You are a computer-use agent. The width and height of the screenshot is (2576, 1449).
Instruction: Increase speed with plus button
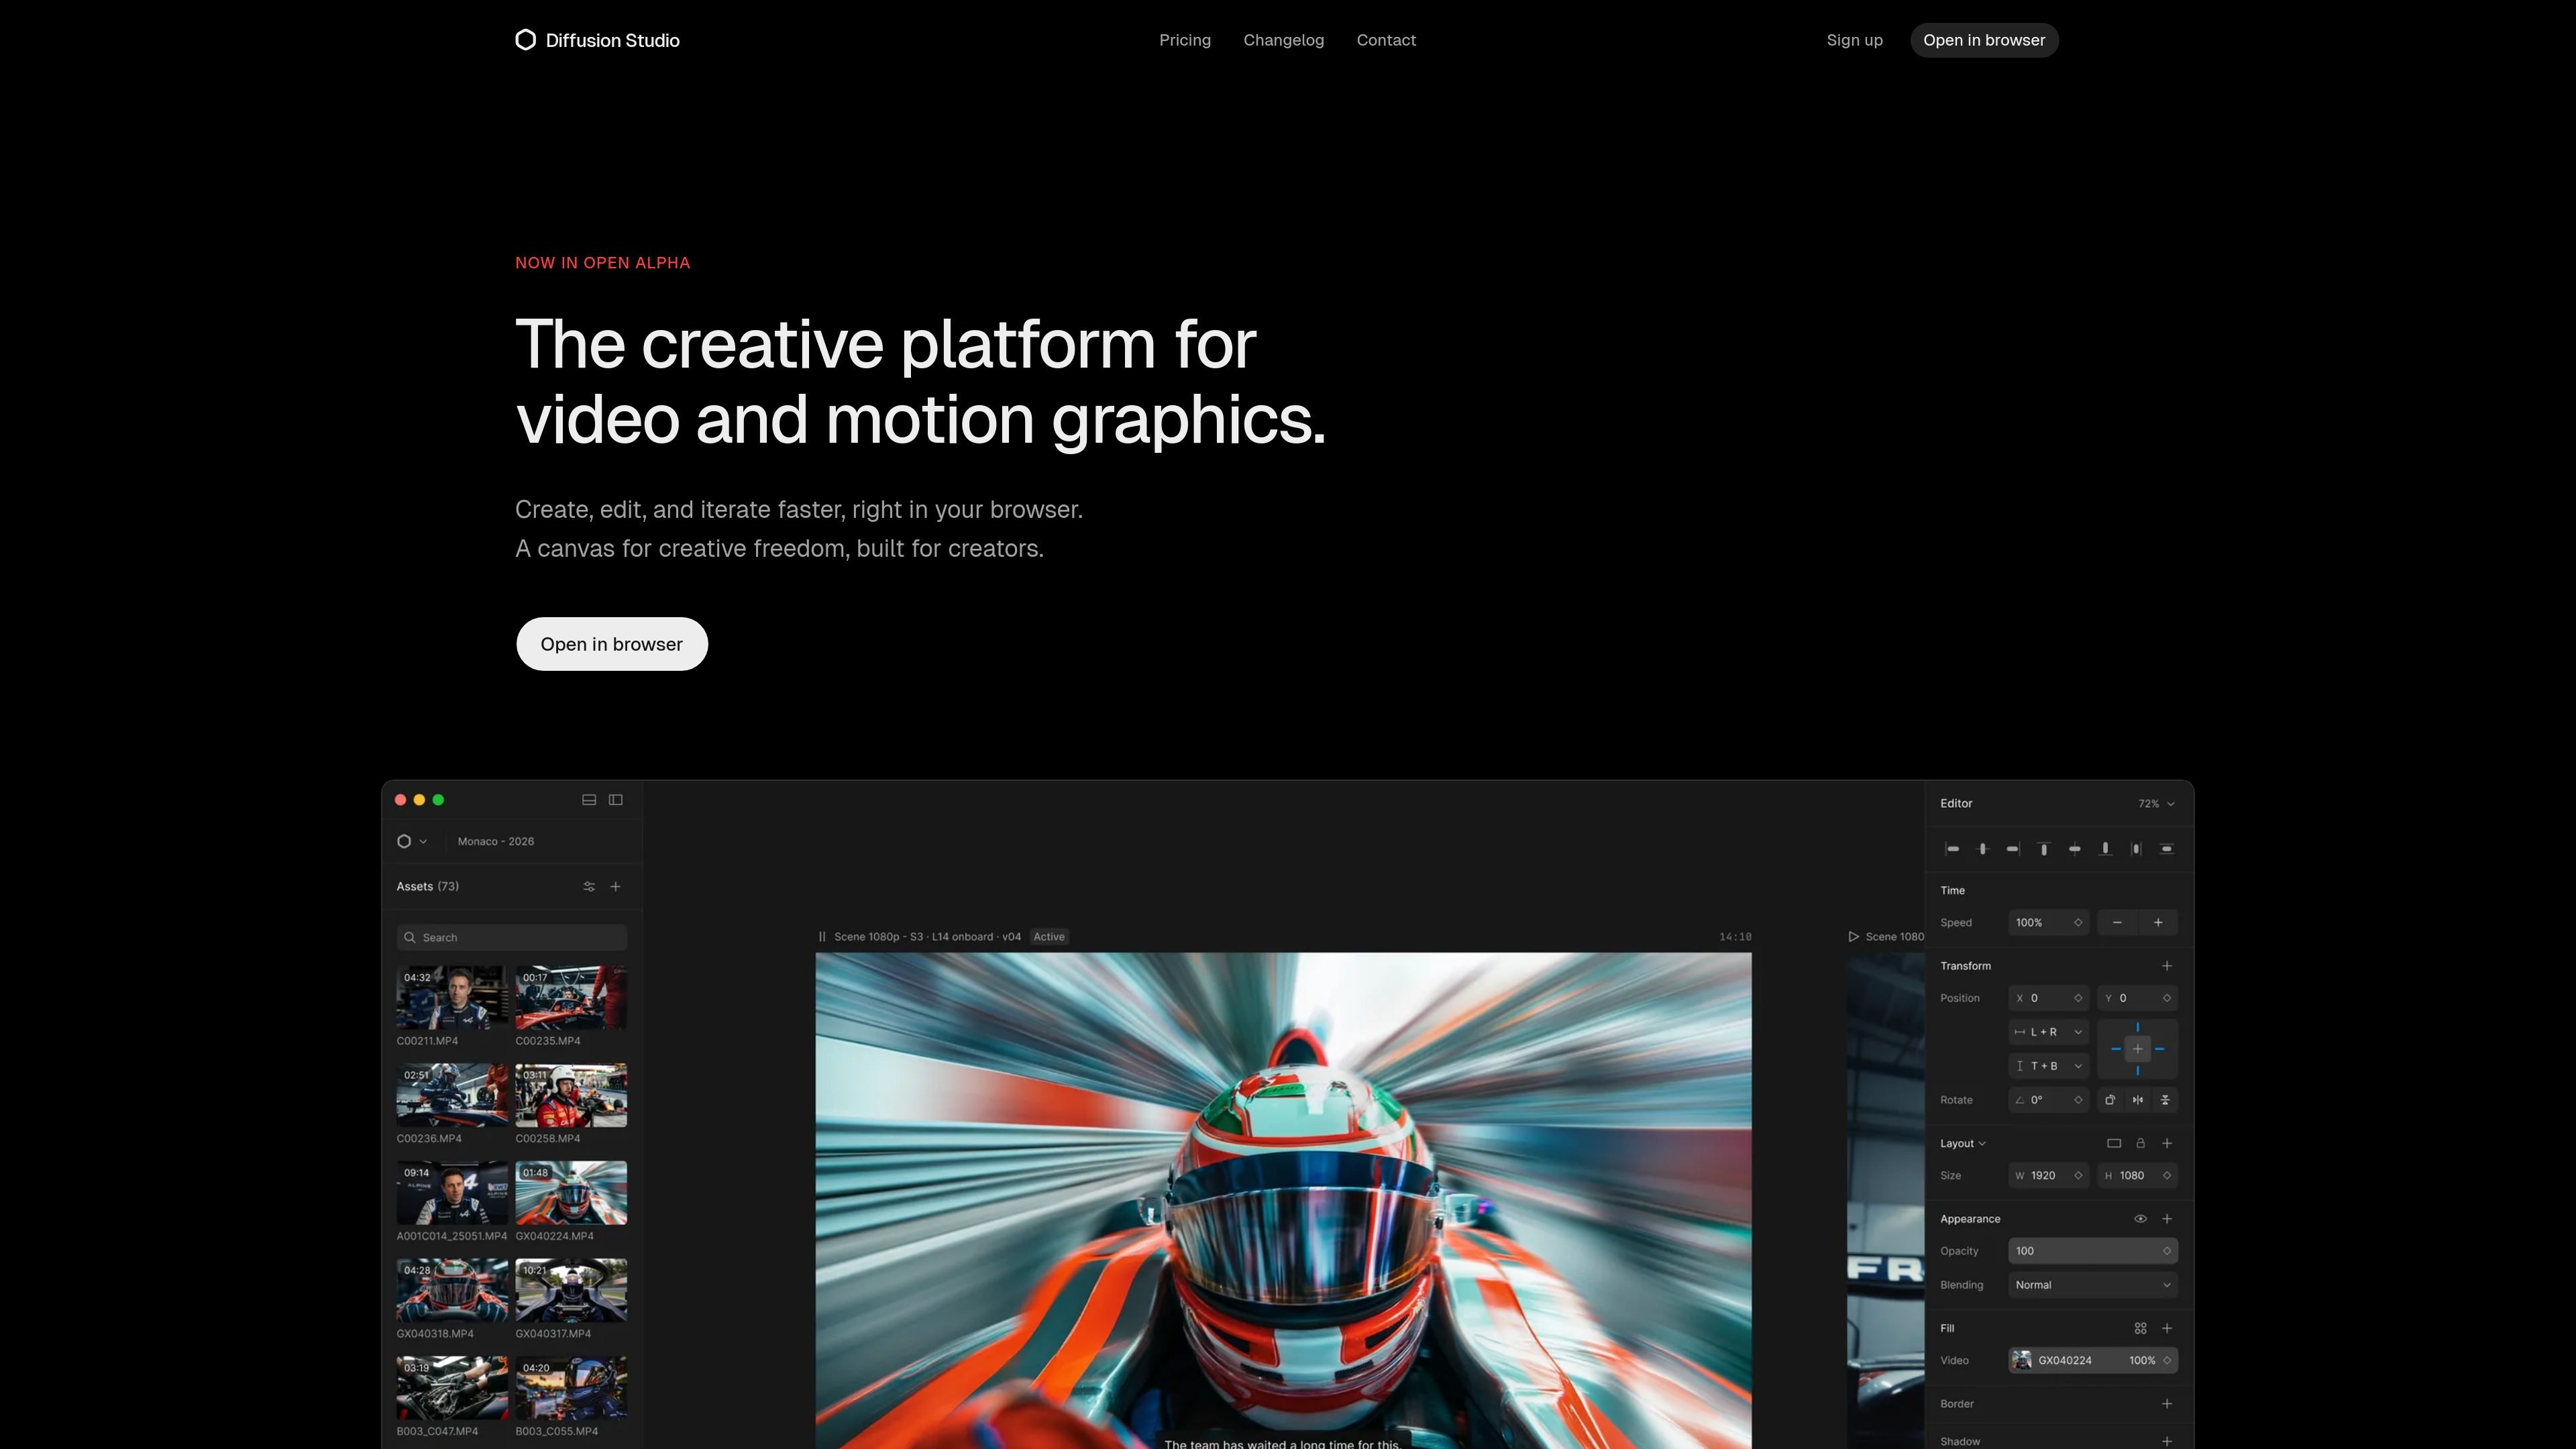click(x=2158, y=923)
